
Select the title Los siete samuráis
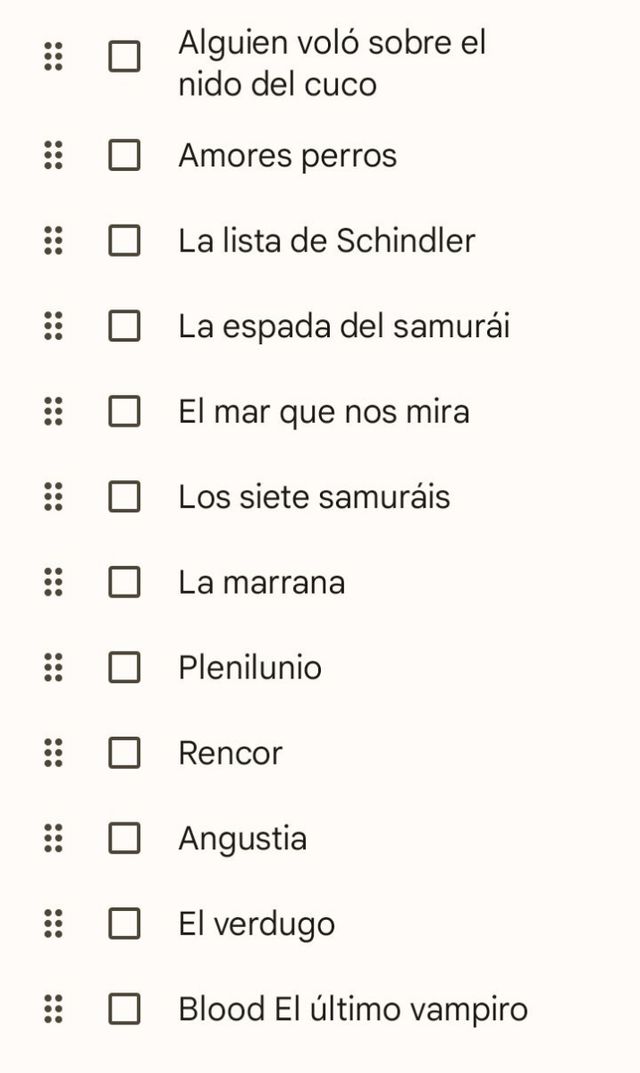pos(315,496)
